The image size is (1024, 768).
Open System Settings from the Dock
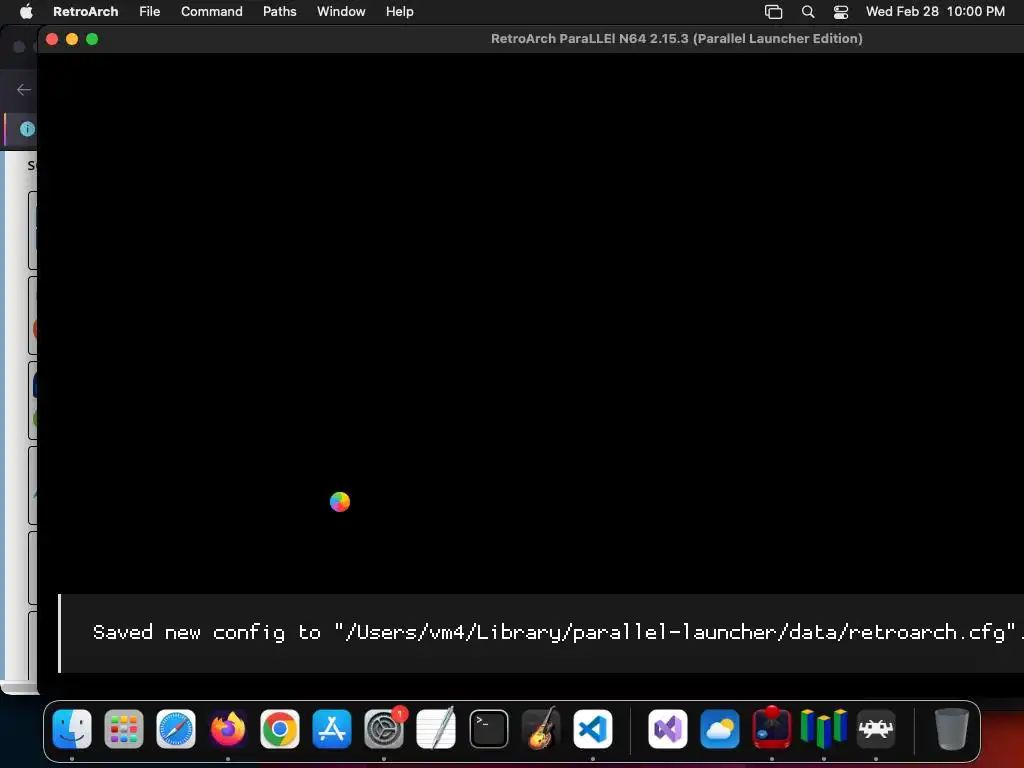pos(384,728)
